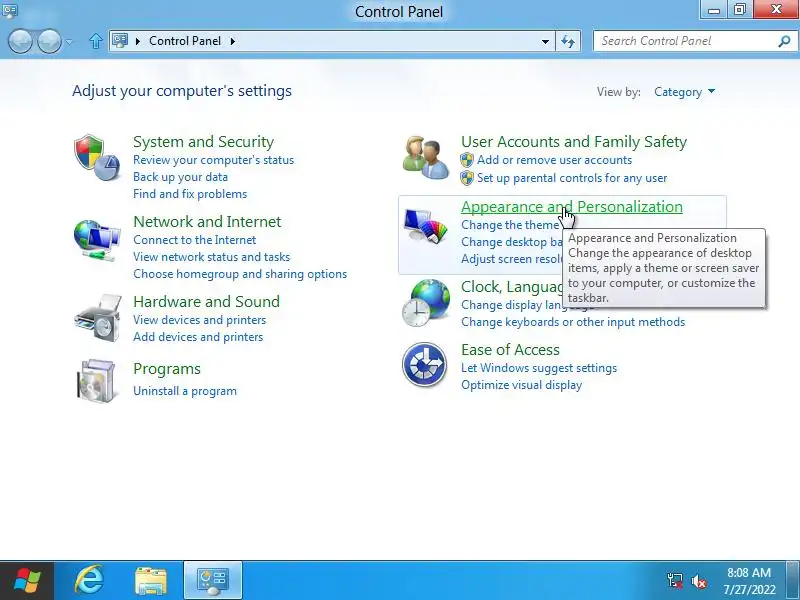The image size is (800, 600).
Task: Open Hardware and Sound category
Action: [206, 302]
